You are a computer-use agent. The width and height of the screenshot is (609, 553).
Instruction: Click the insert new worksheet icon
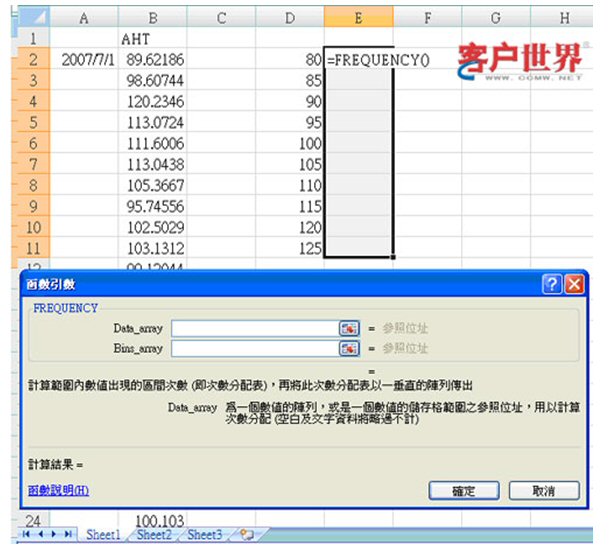click(x=244, y=536)
